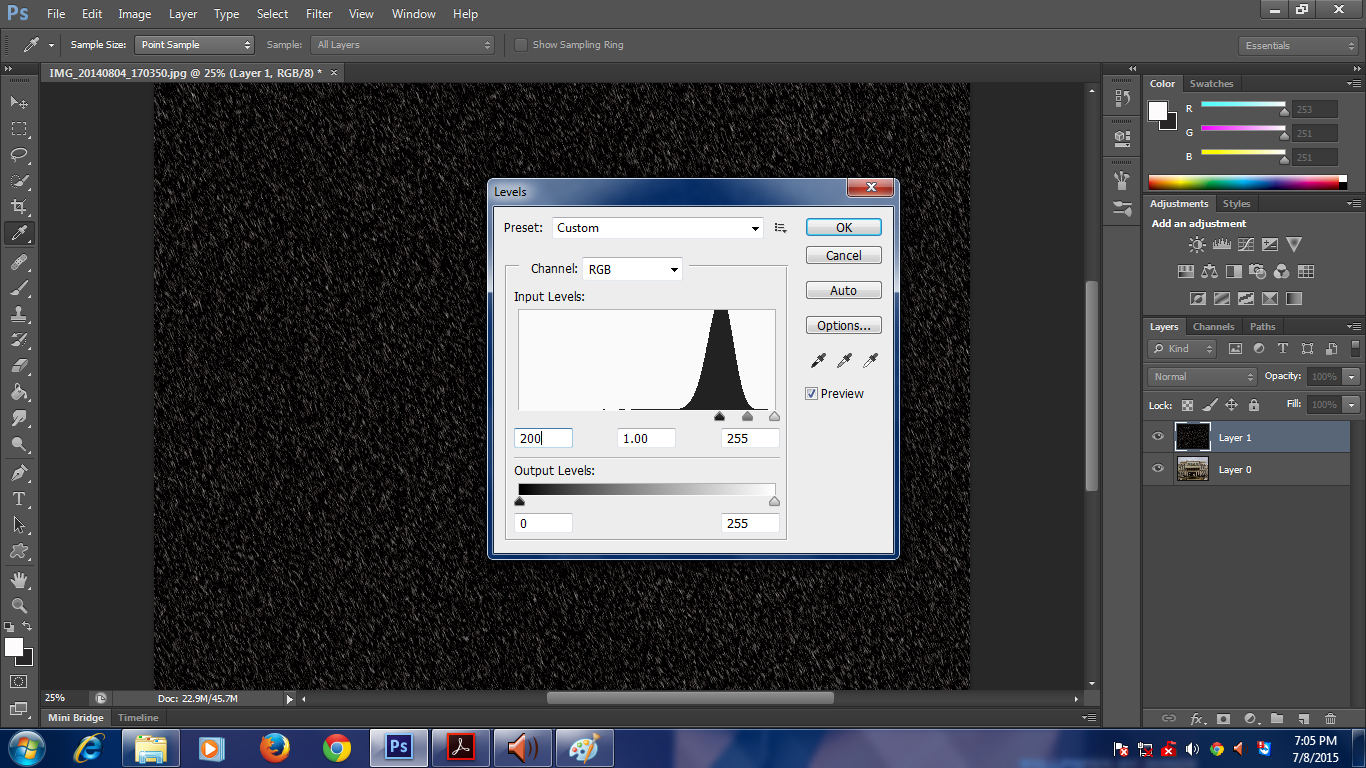This screenshot has height=768, width=1366.
Task: Create a new layer icon
Action: coord(1303,718)
